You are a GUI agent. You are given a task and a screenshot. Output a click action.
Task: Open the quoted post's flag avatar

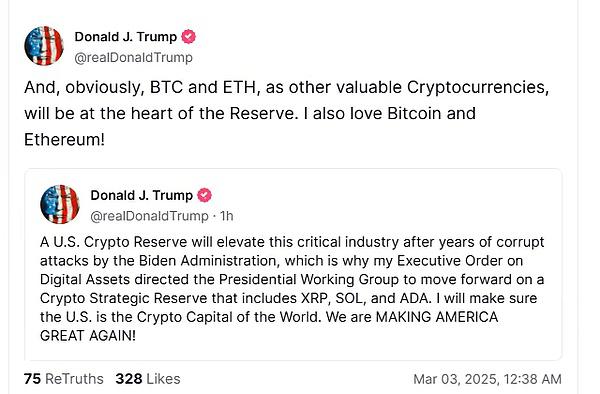click(60, 204)
